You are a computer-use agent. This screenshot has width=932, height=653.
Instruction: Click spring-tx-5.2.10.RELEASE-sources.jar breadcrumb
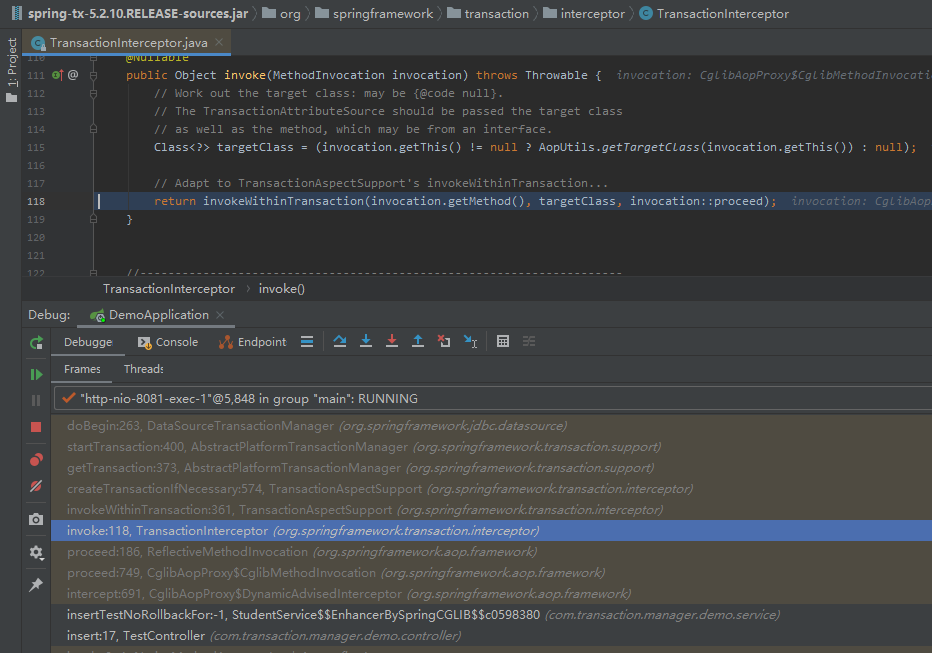(x=130, y=14)
